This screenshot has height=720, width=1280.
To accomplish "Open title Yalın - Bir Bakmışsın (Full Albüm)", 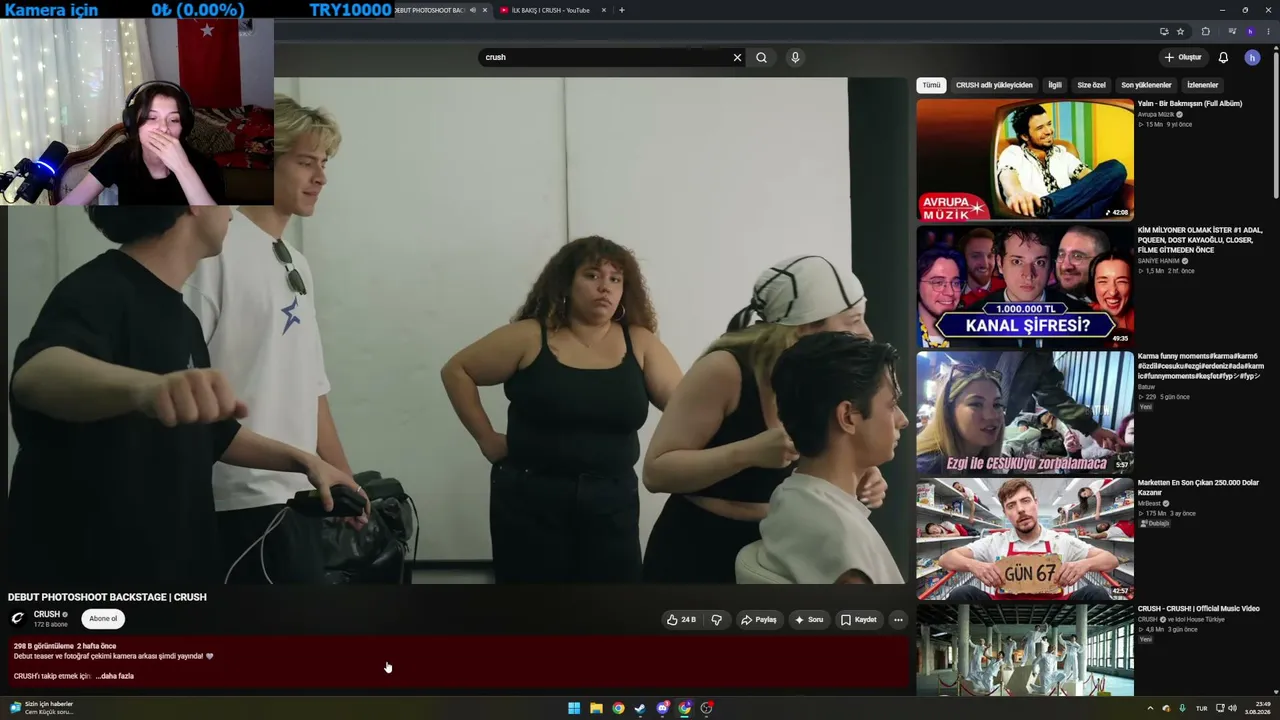I will pyautogui.click(x=1190, y=104).
